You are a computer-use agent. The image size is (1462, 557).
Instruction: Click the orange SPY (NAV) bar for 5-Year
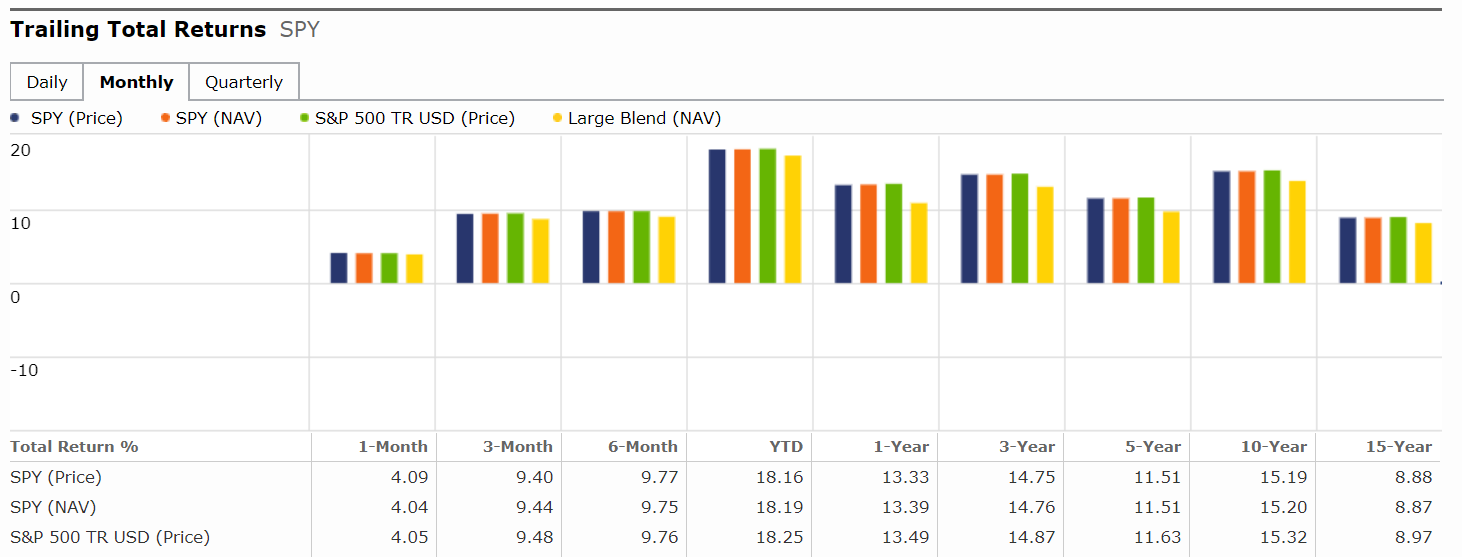tap(1121, 241)
